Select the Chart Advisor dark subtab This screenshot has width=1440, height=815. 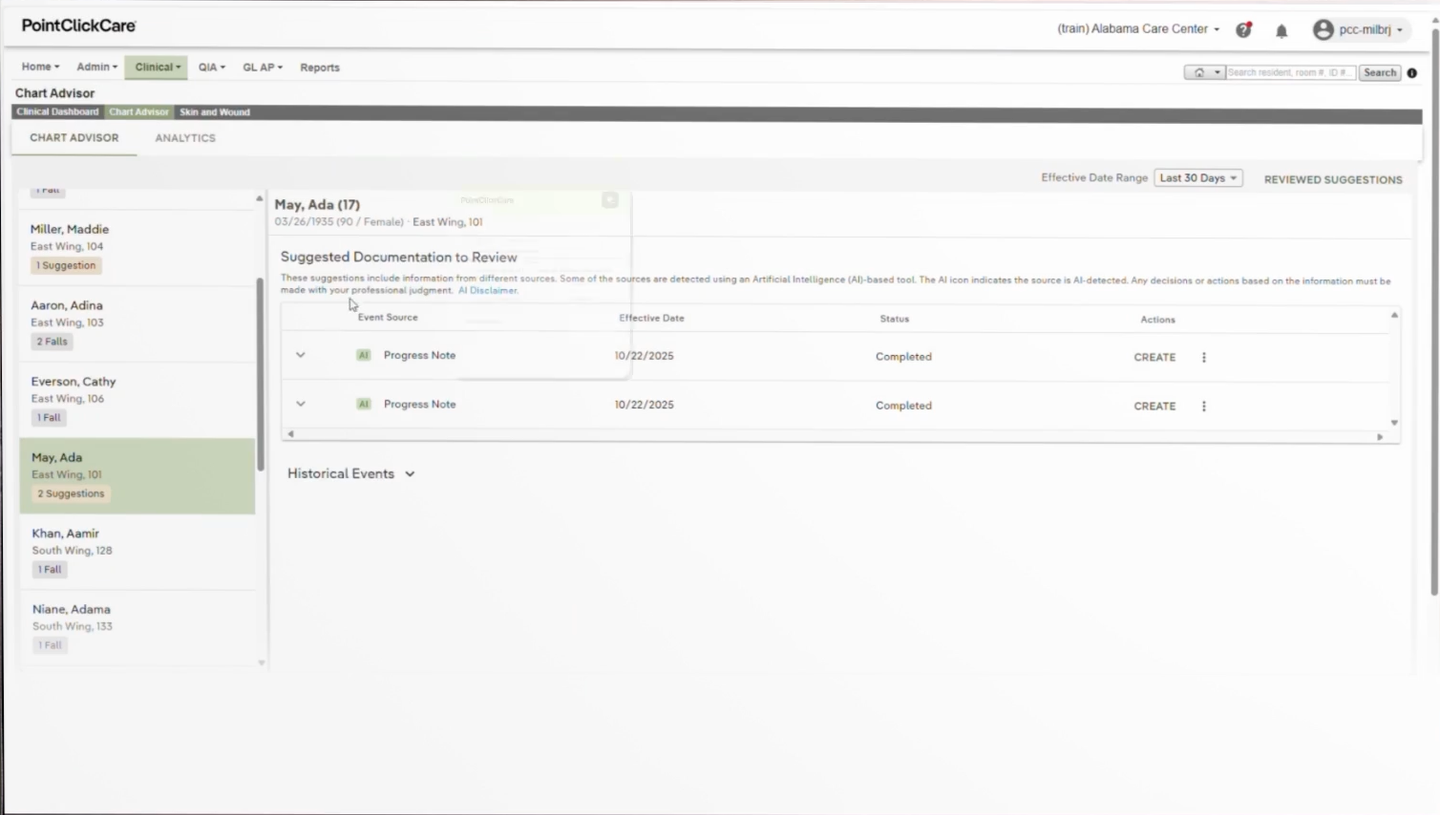(x=139, y=112)
